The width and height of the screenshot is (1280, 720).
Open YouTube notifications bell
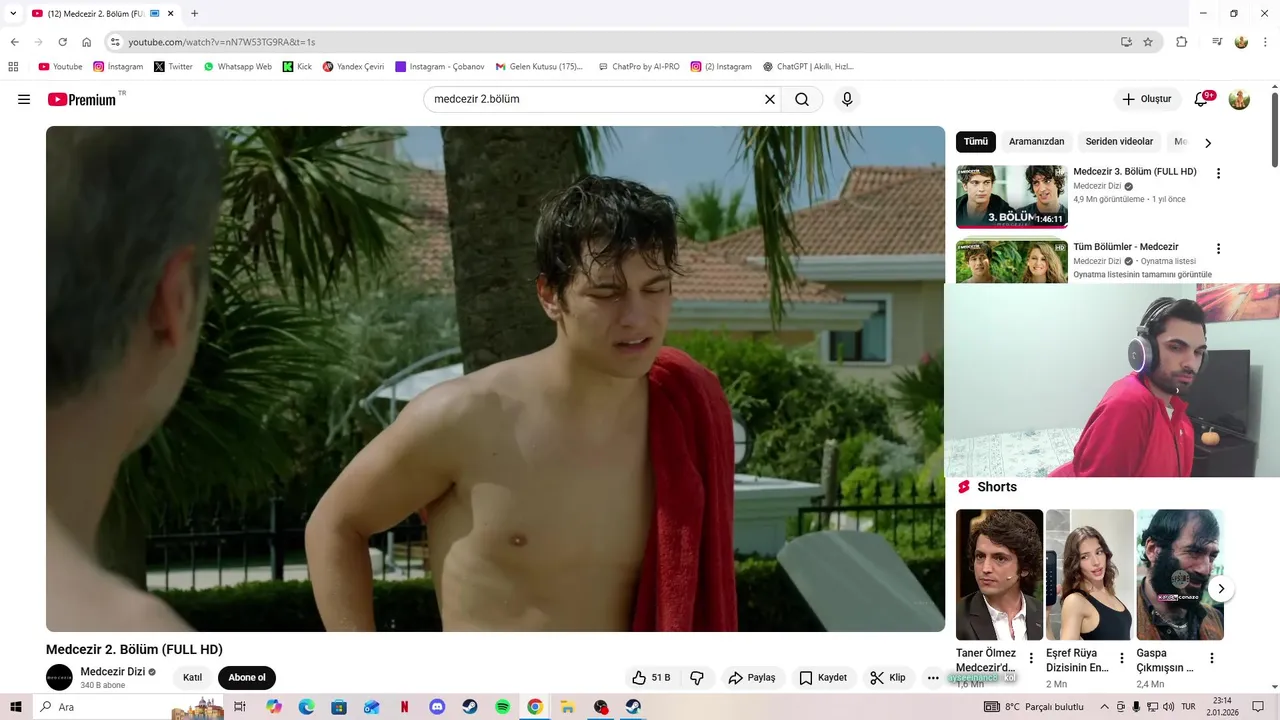pos(1202,99)
